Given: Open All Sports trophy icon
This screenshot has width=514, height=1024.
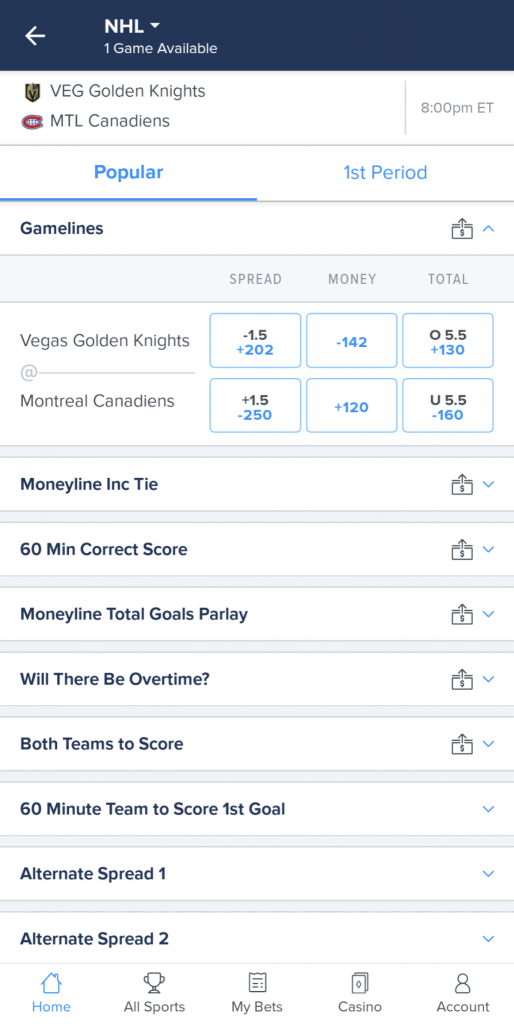Looking at the screenshot, I should [x=154, y=983].
